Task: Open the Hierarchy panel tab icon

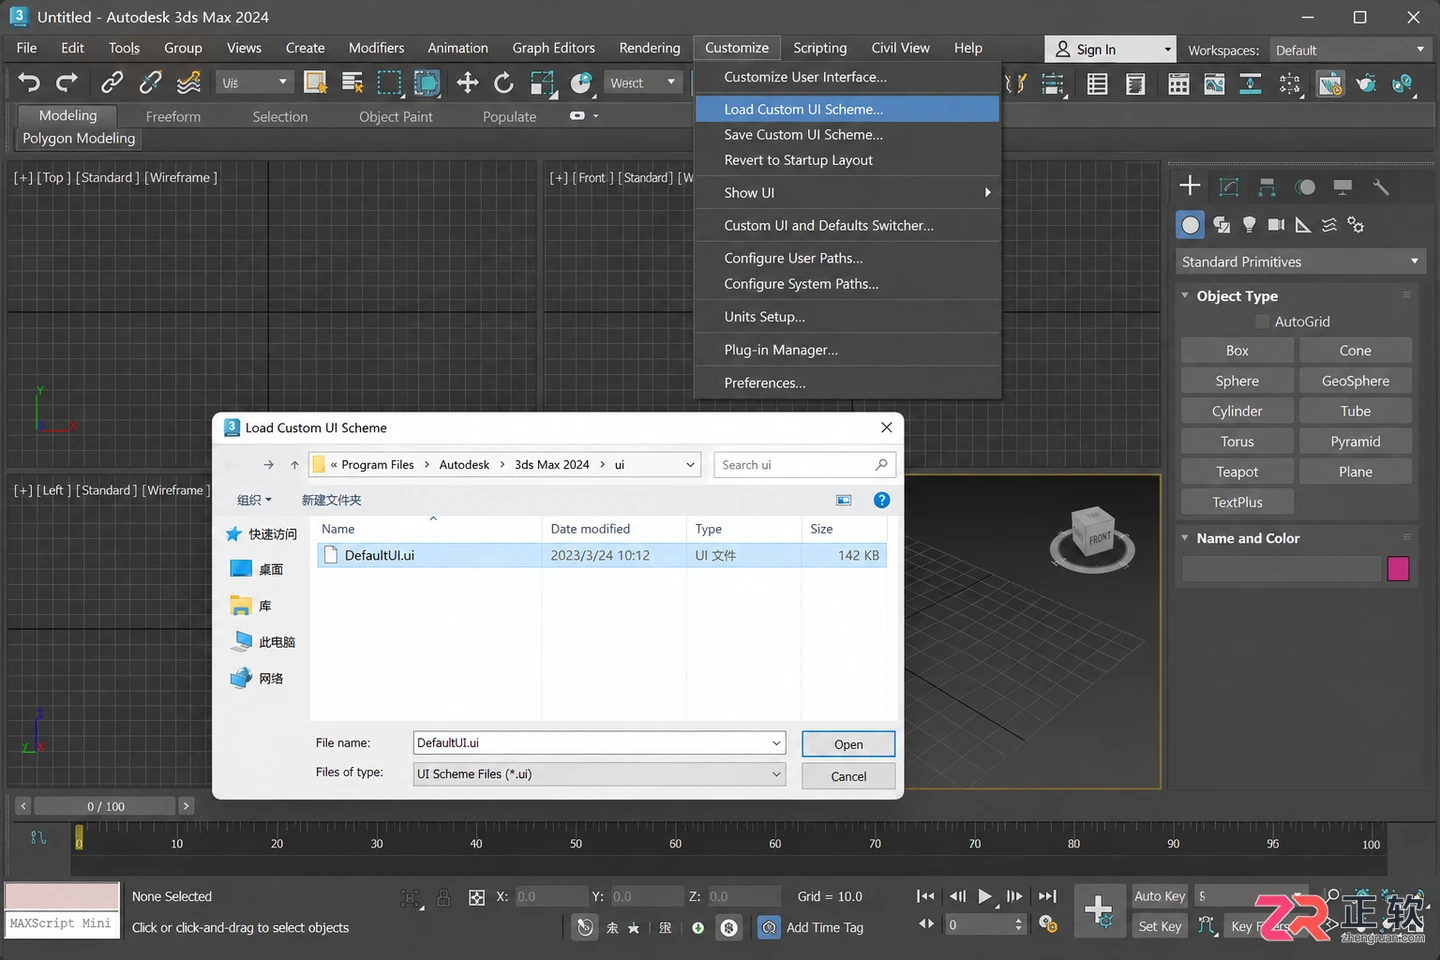Action: pyautogui.click(x=1267, y=187)
